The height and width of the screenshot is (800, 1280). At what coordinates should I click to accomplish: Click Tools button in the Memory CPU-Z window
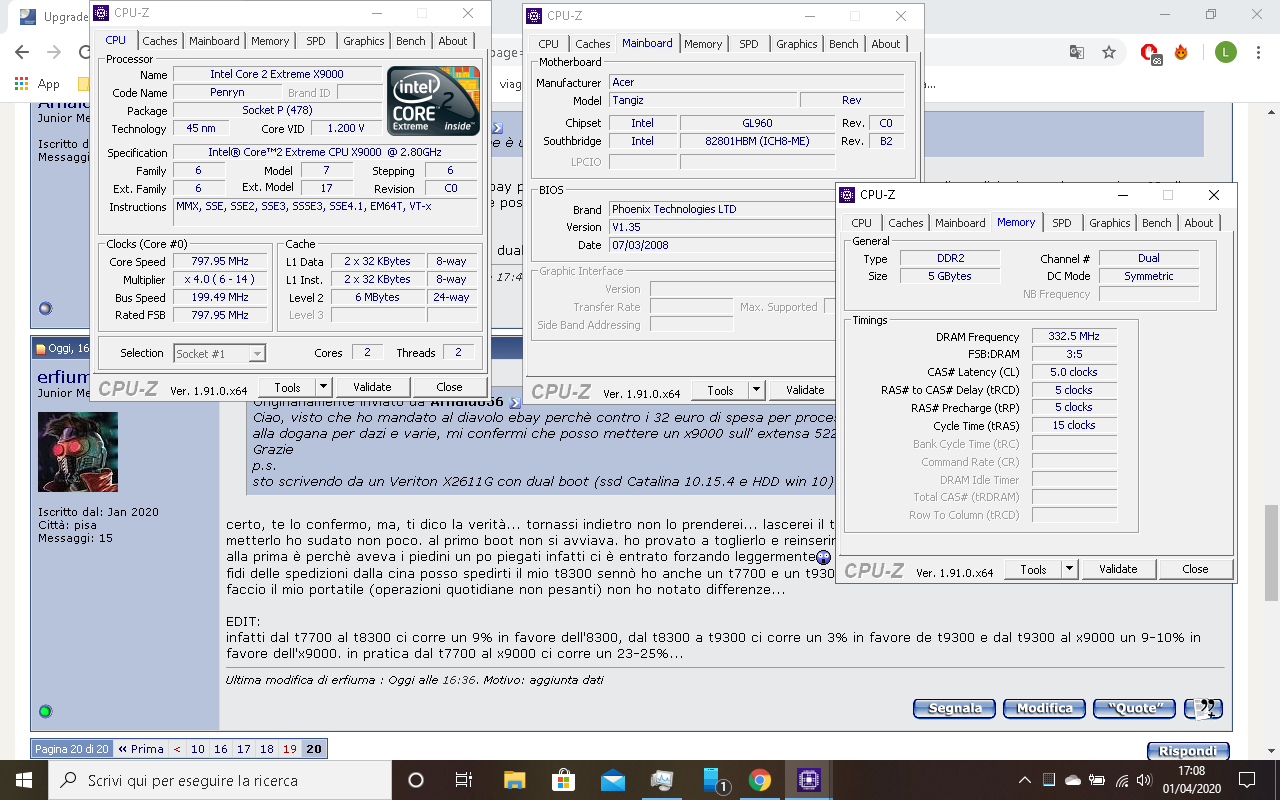click(x=1033, y=569)
